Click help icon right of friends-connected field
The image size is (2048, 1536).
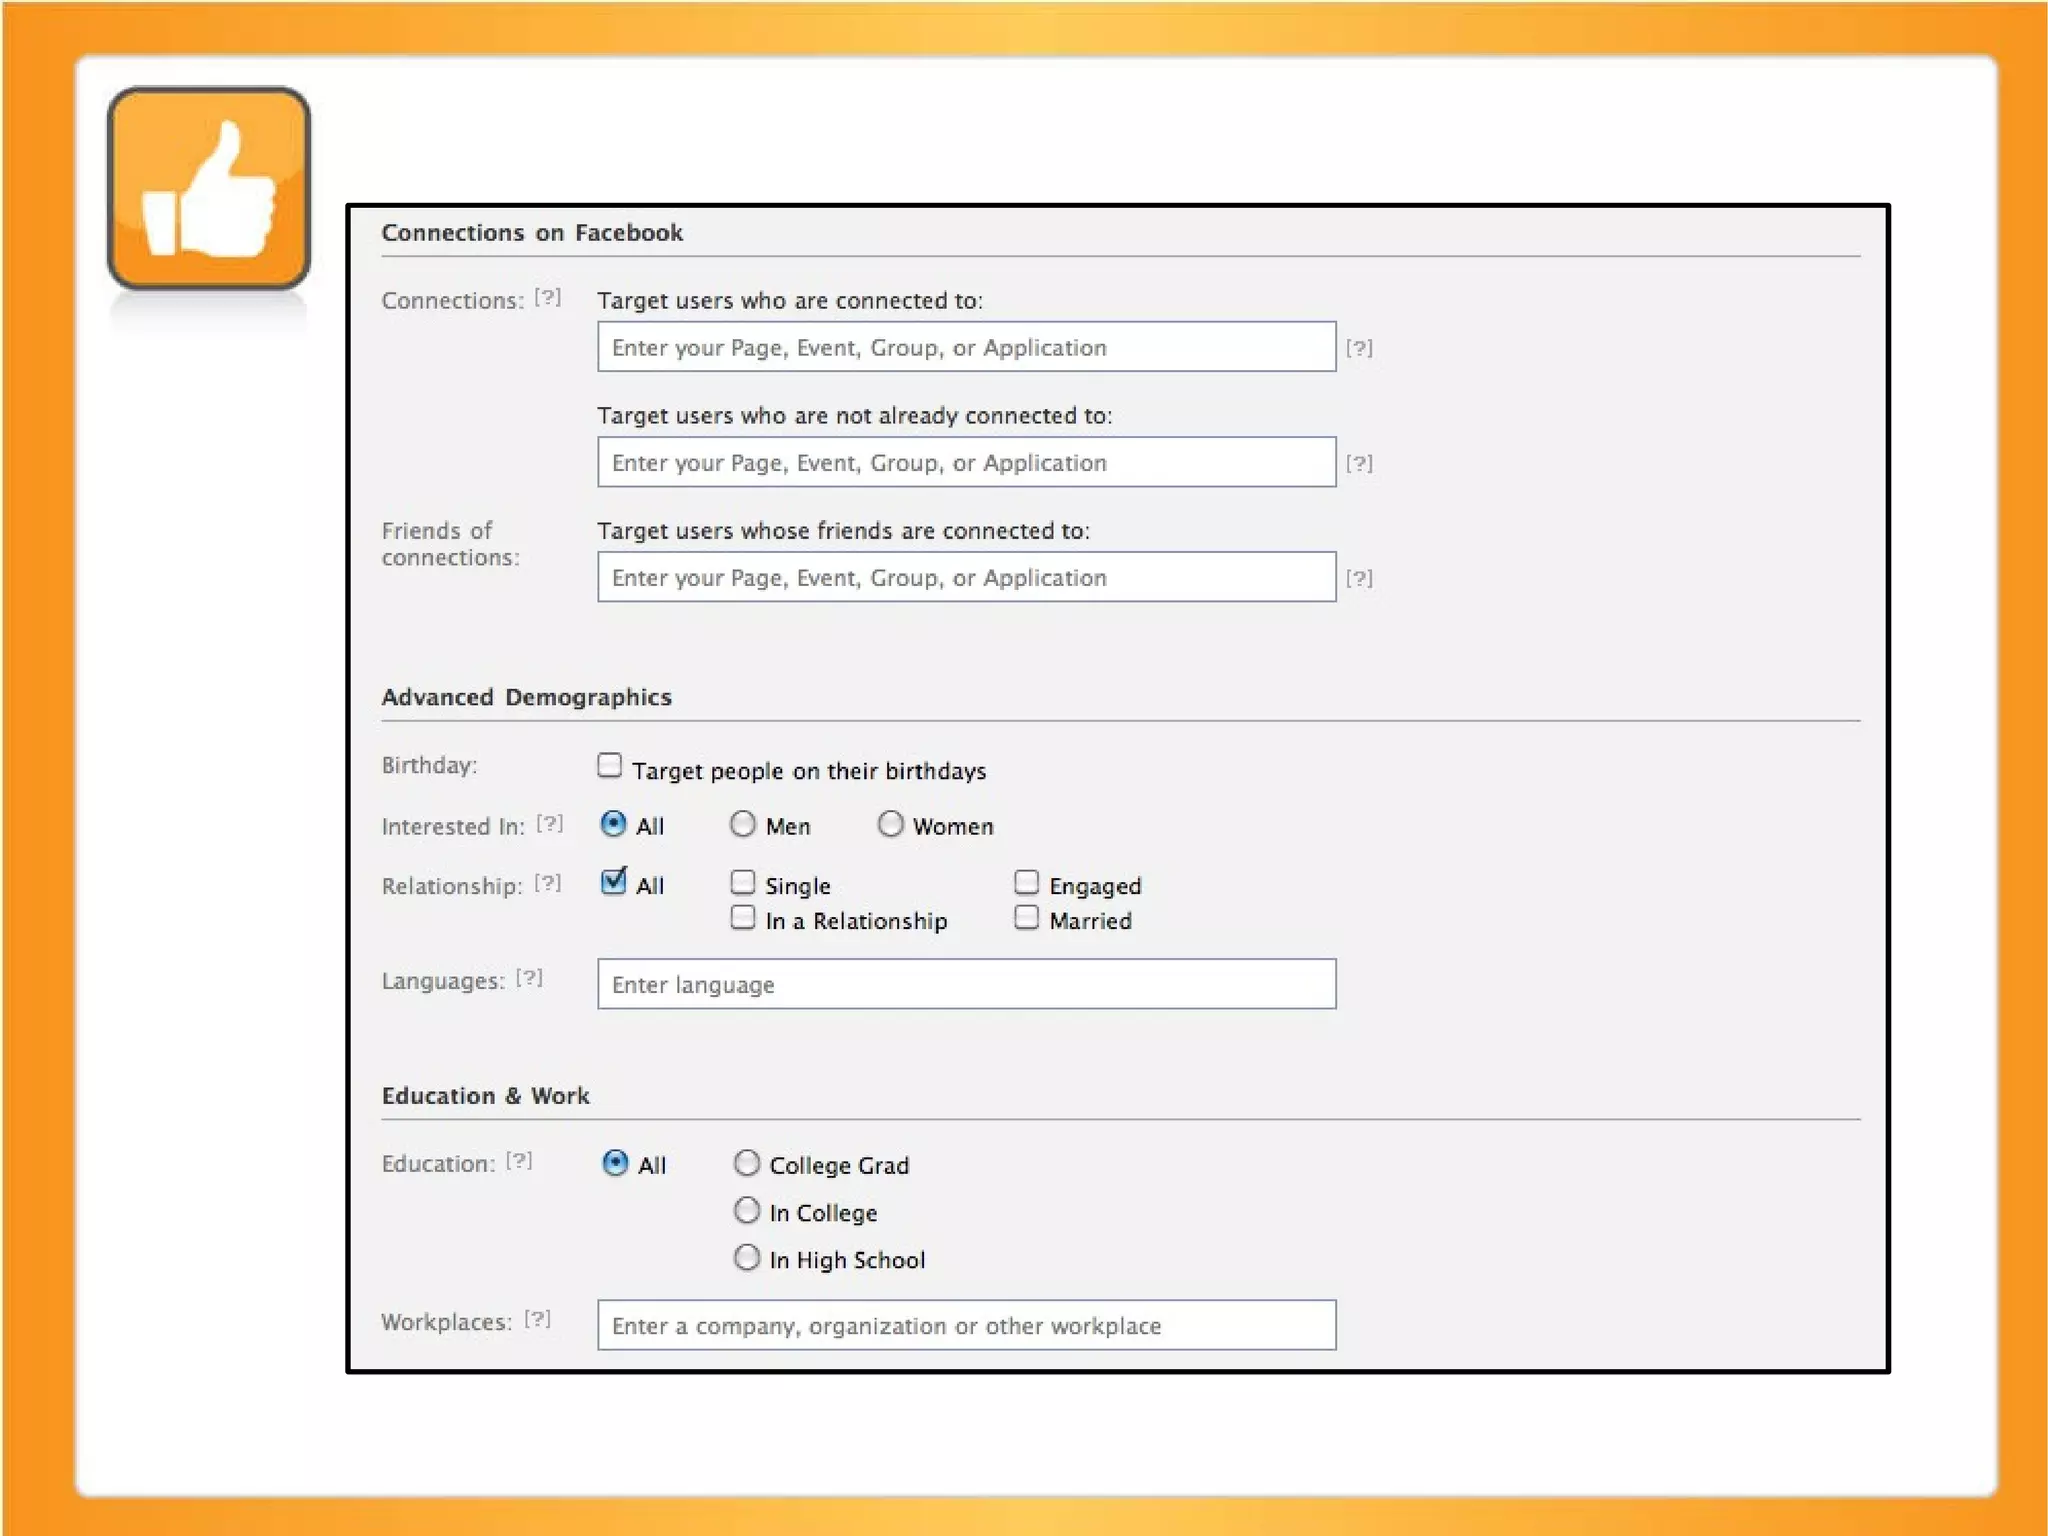(1358, 578)
